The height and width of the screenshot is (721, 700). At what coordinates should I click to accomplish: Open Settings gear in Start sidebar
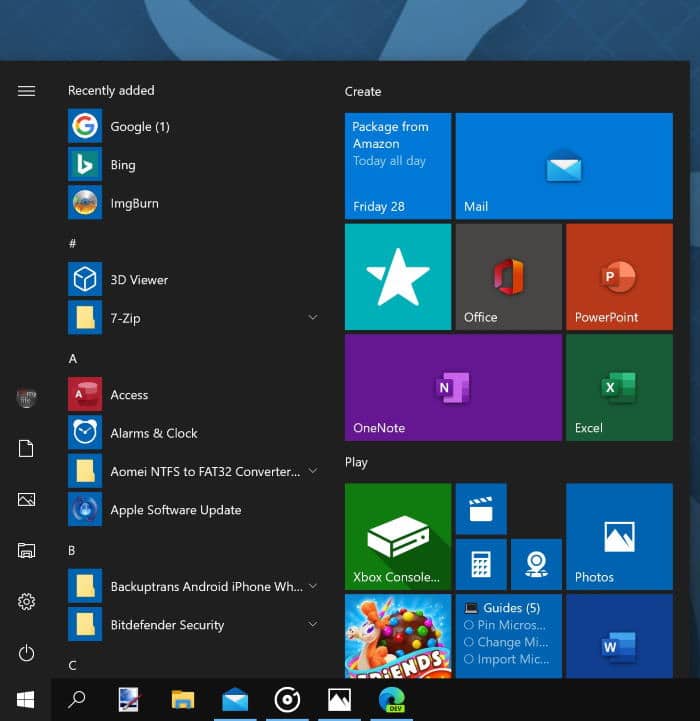pos(26,601)
